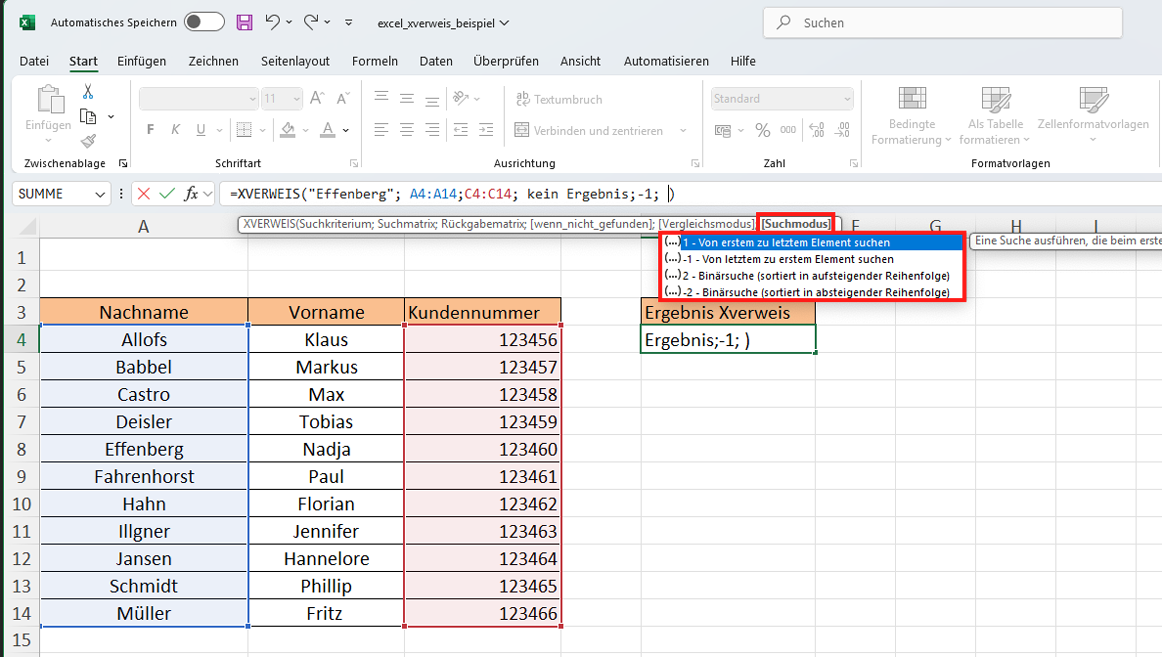Click the Orientation text angle icon
This screenshot has width=1162, height=657.
[x=461, y=98]
